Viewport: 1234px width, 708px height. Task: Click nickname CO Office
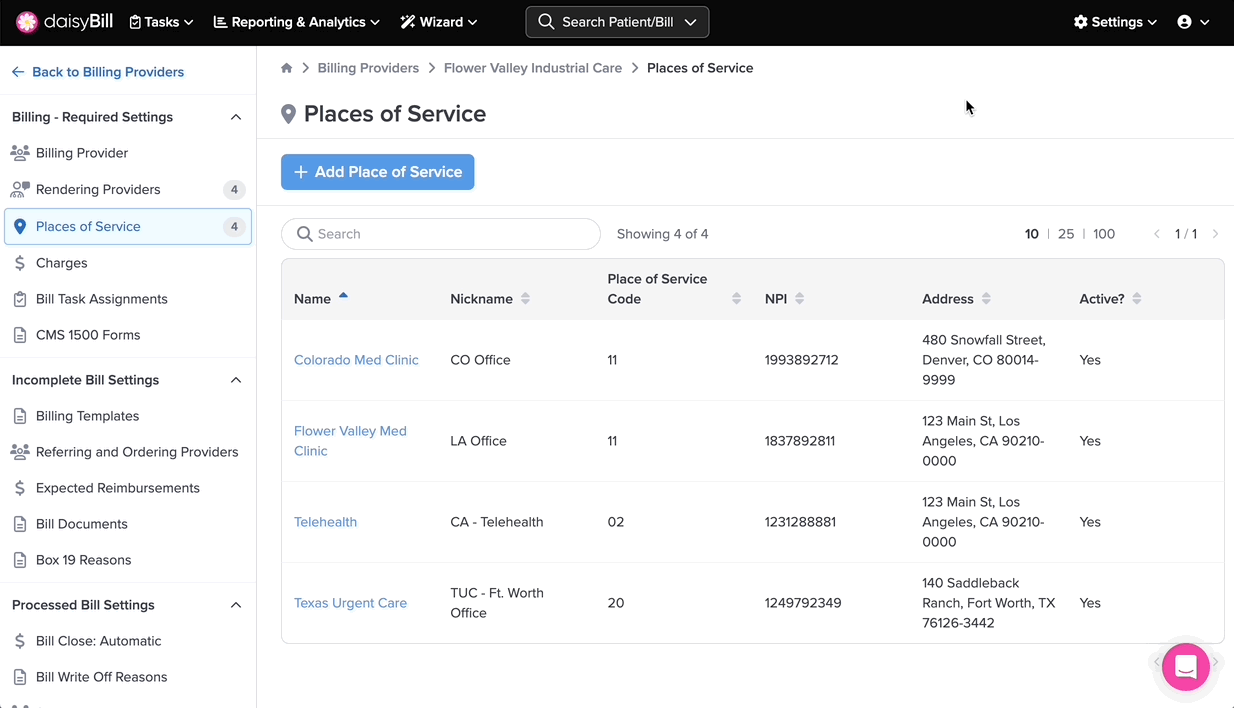coord(480,360)
